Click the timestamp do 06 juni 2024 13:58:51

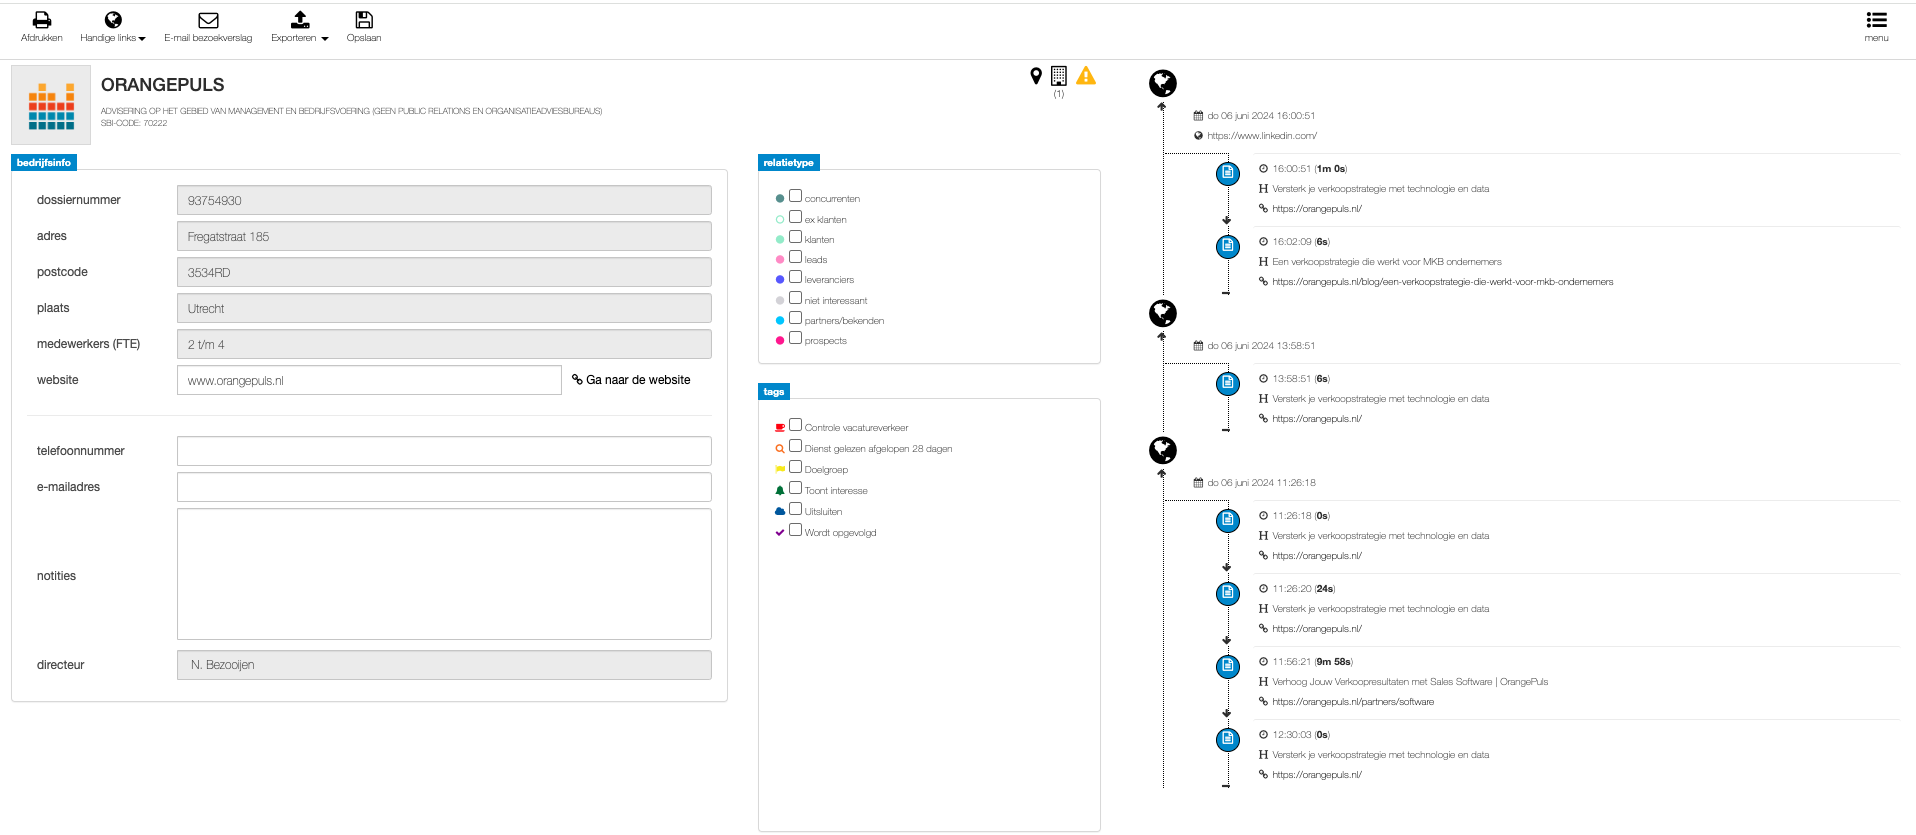coord(1261,346)
